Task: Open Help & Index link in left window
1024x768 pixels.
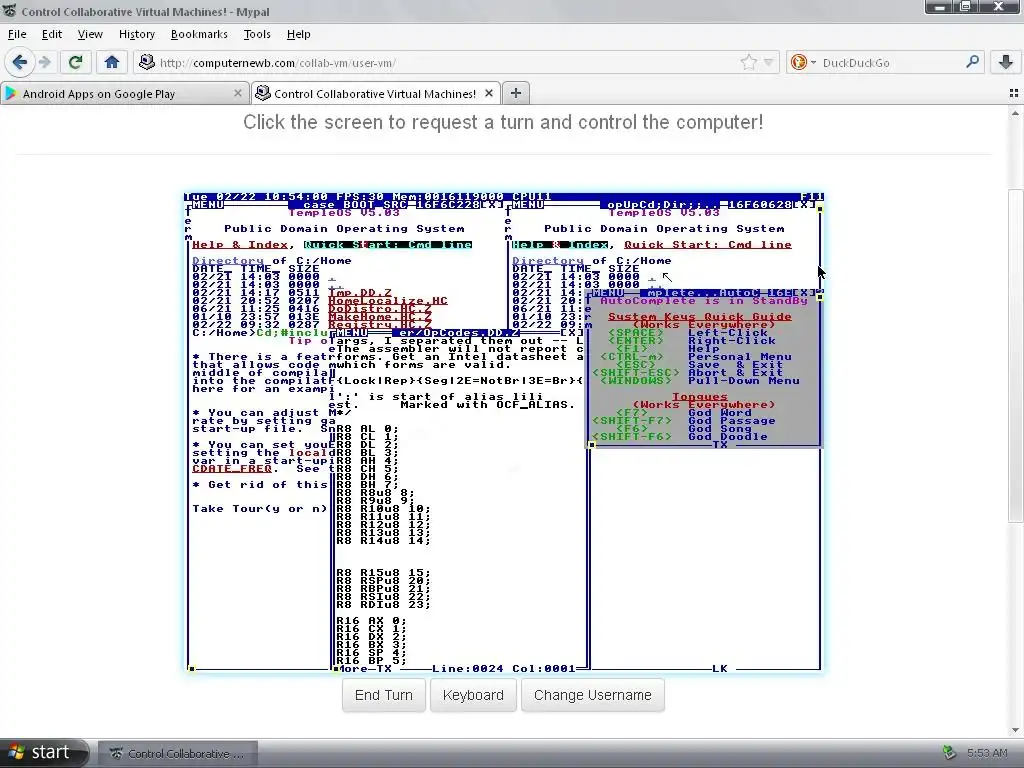Action: click(240, 245)
